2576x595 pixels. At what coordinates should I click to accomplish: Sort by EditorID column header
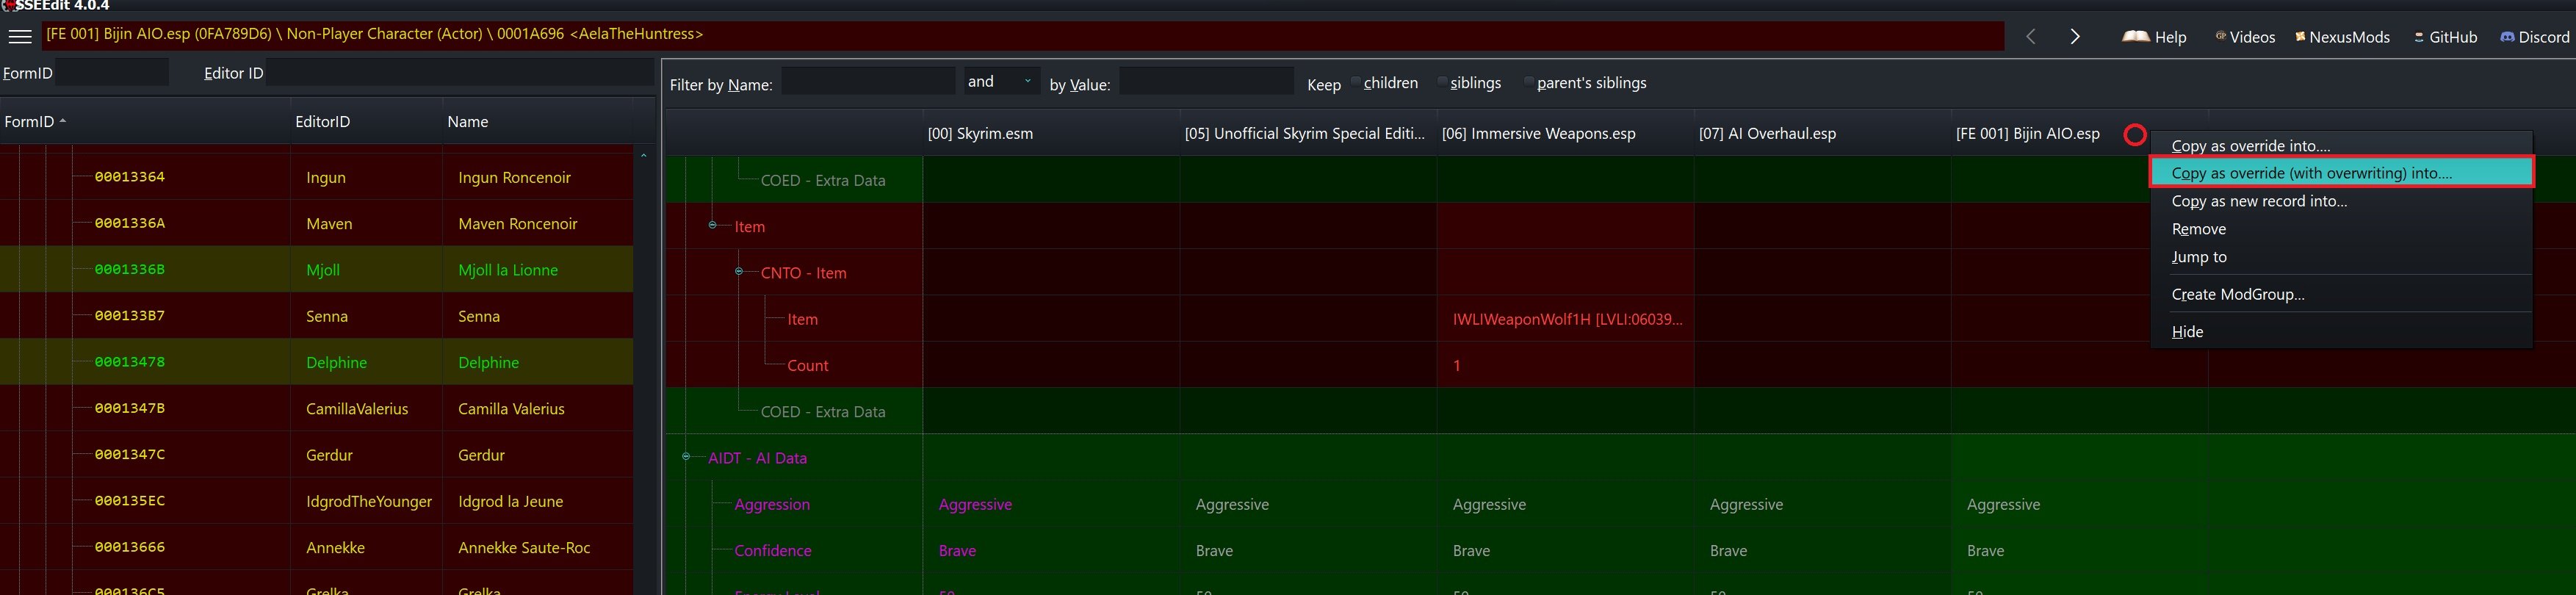click(x=366, y=121)
